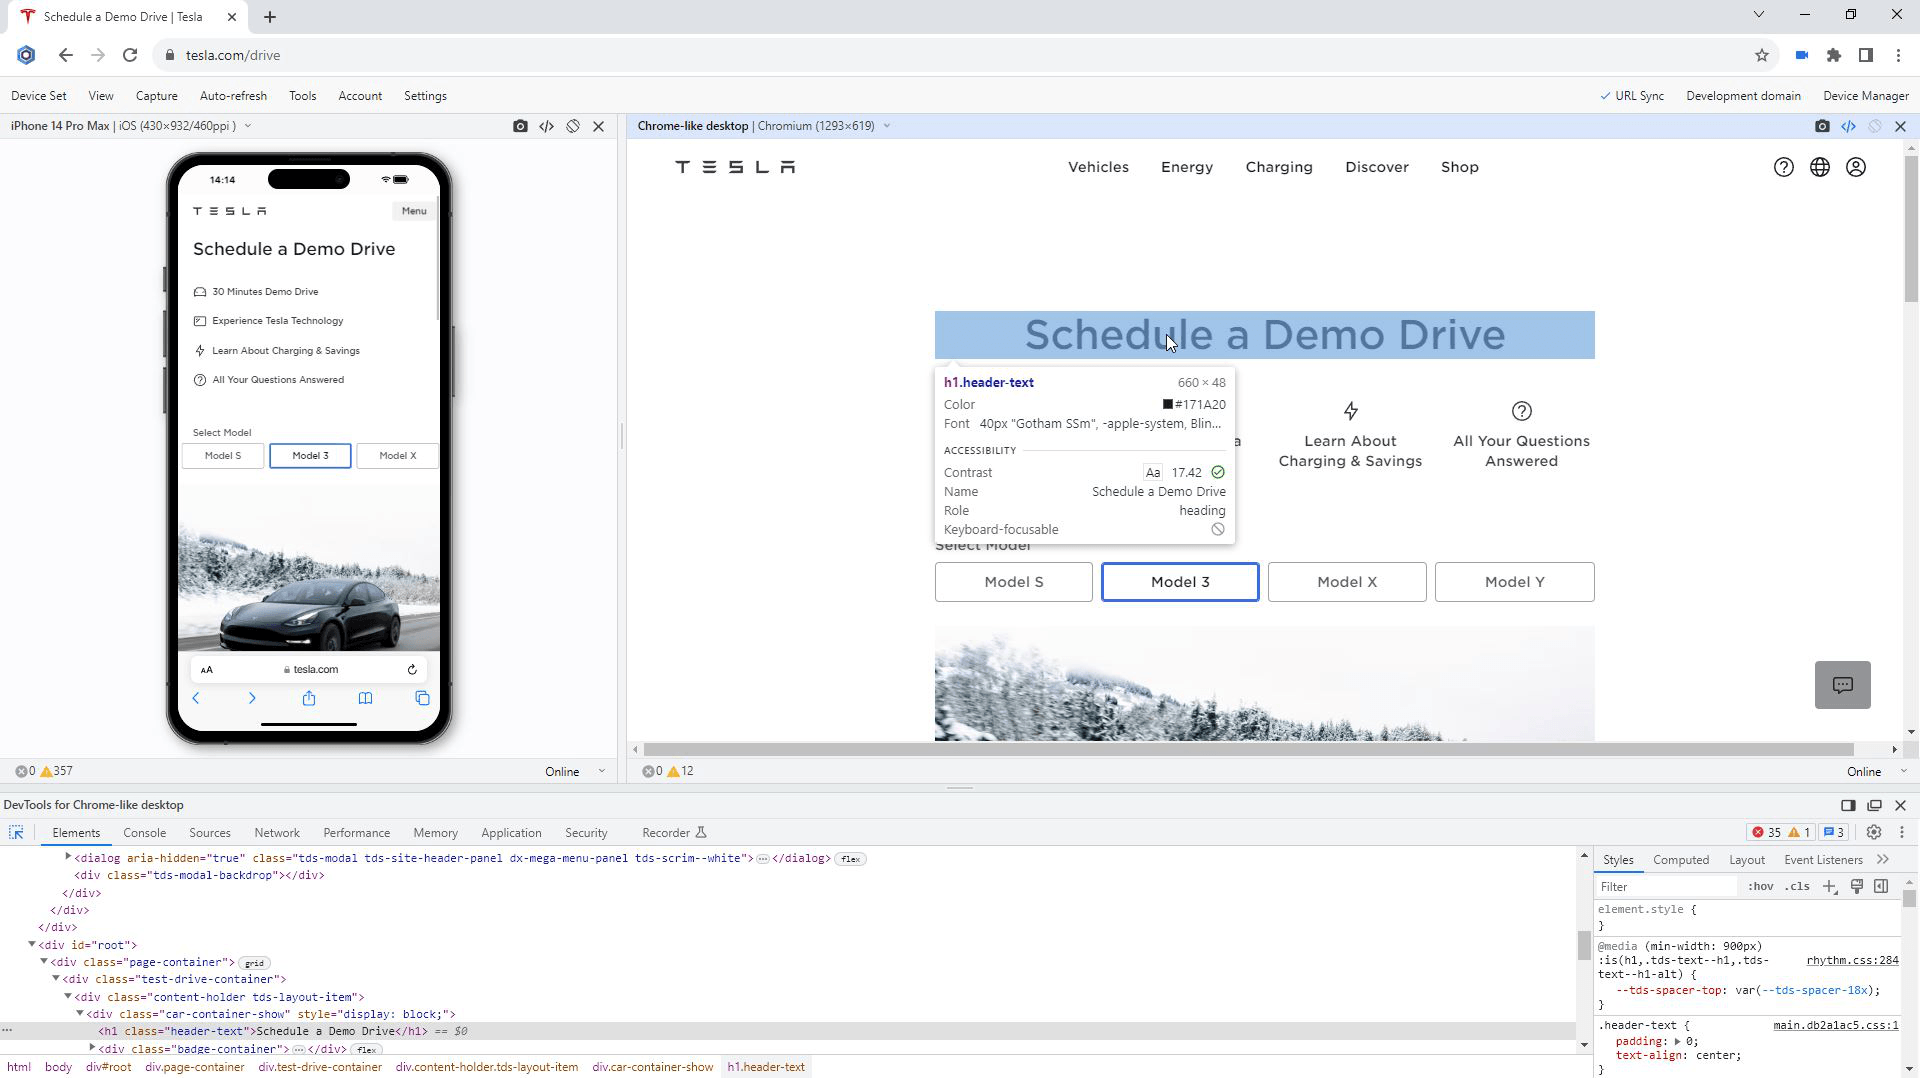
Task: Toggle the .cls class editor
Action: (x=1797, y=886)
